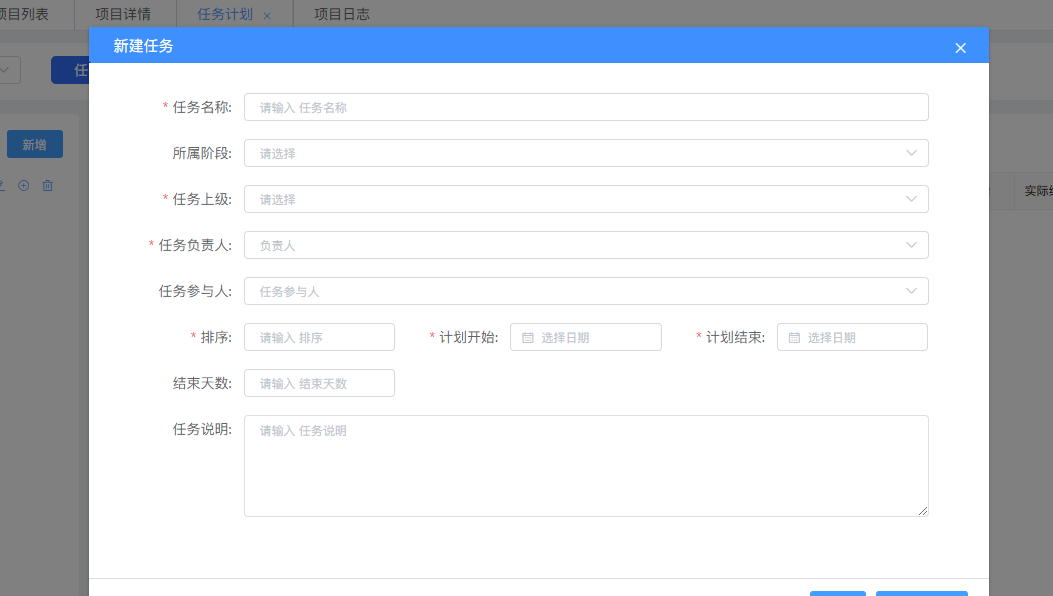Close the 任务计划 tab with its x

pyautogui.click(x=267, y=15)
